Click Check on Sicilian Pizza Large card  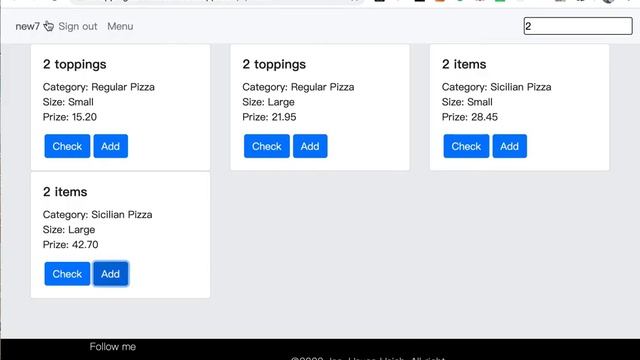(67, 274)
